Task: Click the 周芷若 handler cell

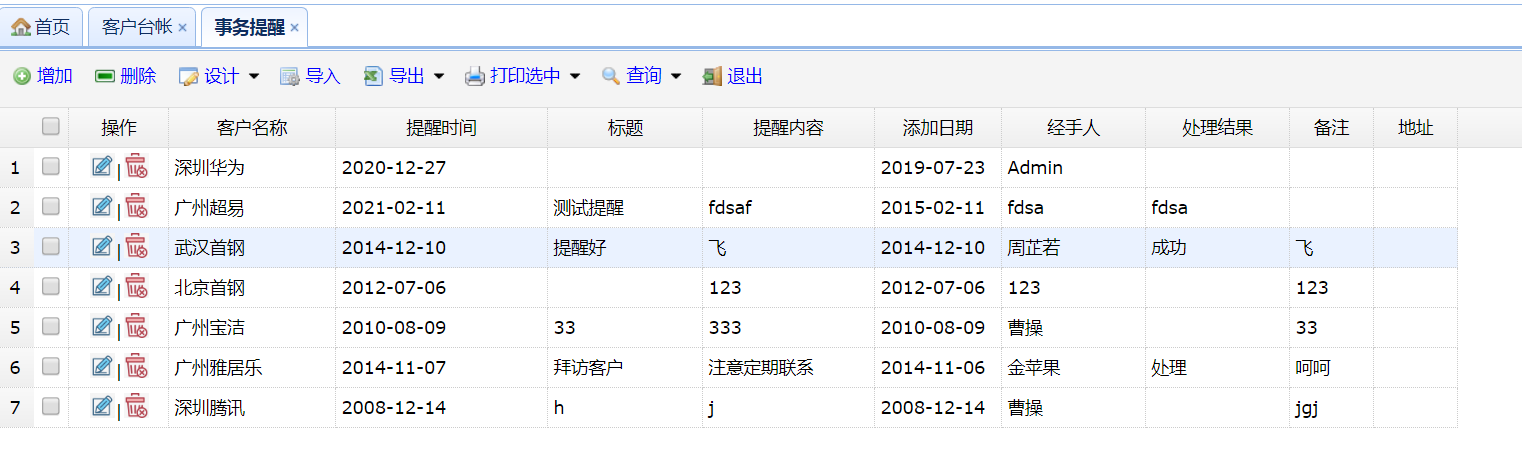Action: tap(1074, 248)
